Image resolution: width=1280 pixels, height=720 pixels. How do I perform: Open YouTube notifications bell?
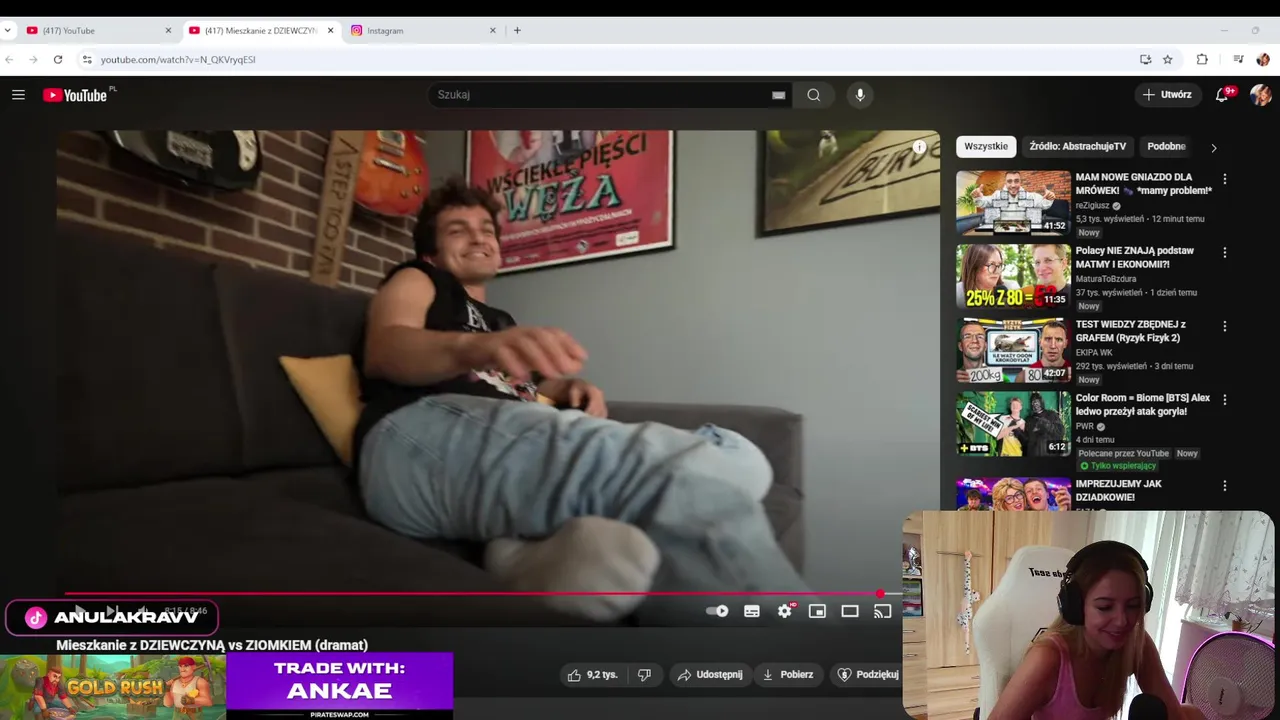click(1222, 95)
